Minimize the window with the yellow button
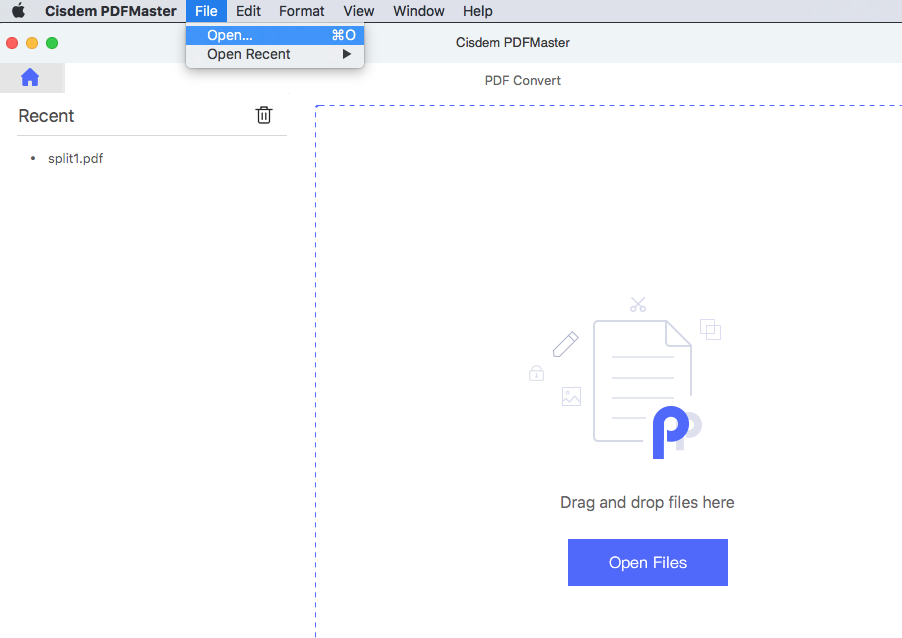 (32, 43)
